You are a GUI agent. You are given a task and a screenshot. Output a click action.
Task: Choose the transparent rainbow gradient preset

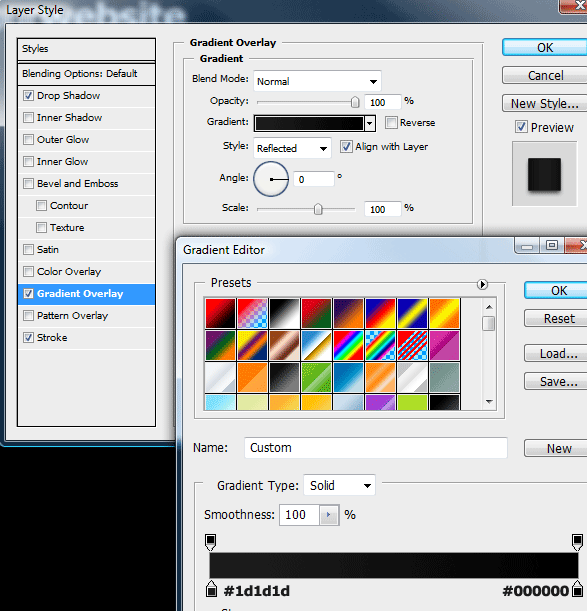pyautogui.click(x=380, y=345)
